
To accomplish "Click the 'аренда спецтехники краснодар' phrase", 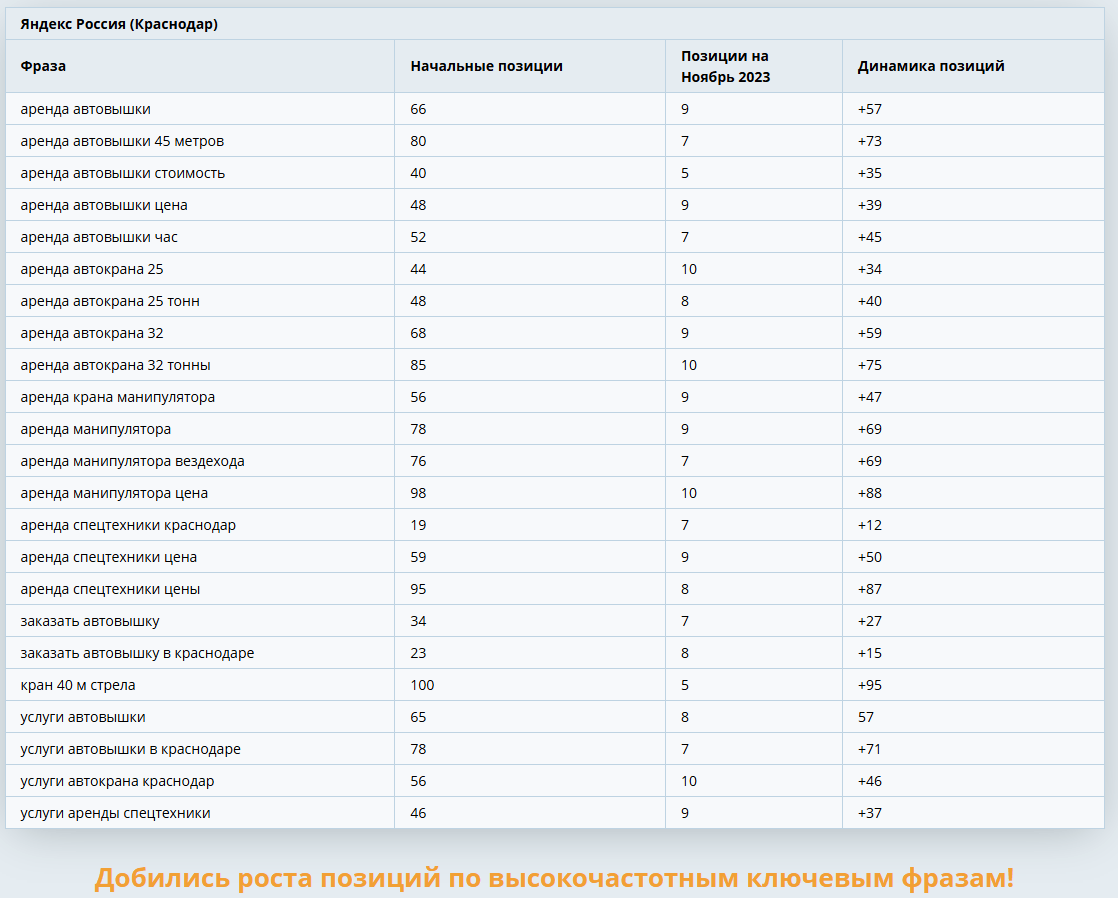I will (x=128, y=526).
